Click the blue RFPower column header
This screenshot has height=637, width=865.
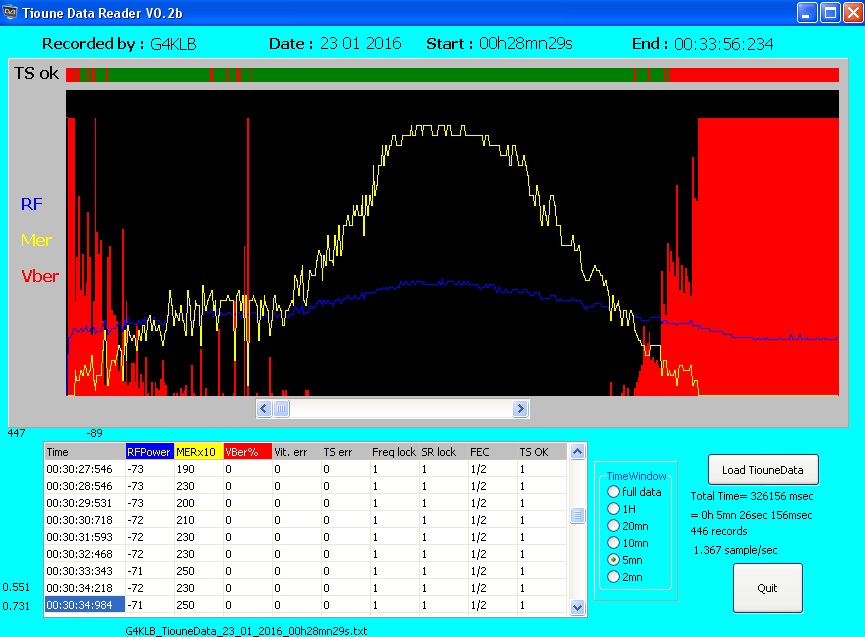tap(149, 452)
